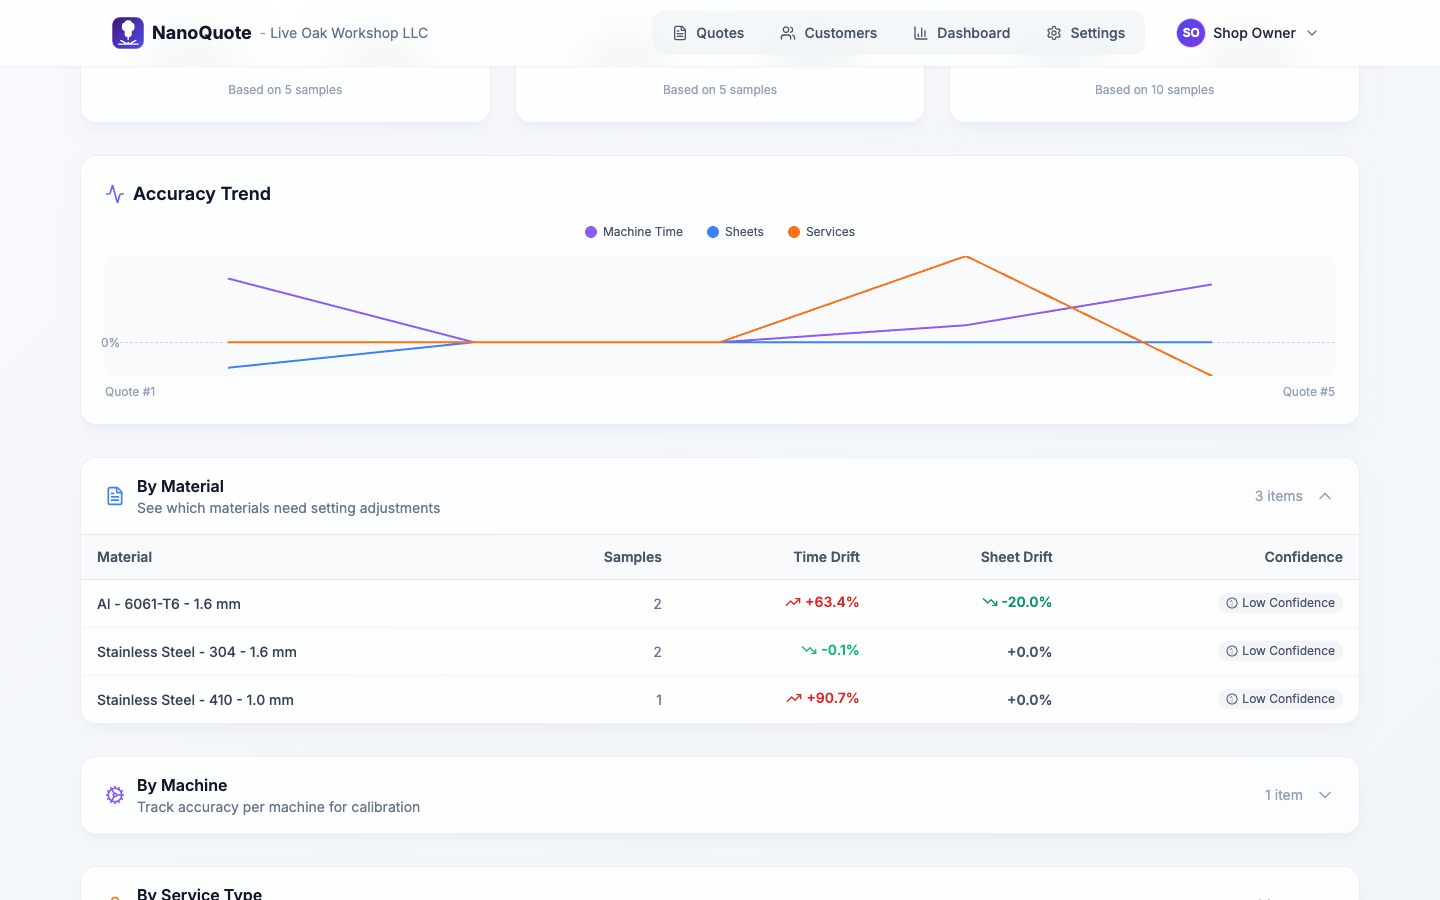Click the downward trend icon beside -20.0%
The height and width of the screenshot is (900, 1440).
pyautogui.click(x=989, y=603)
